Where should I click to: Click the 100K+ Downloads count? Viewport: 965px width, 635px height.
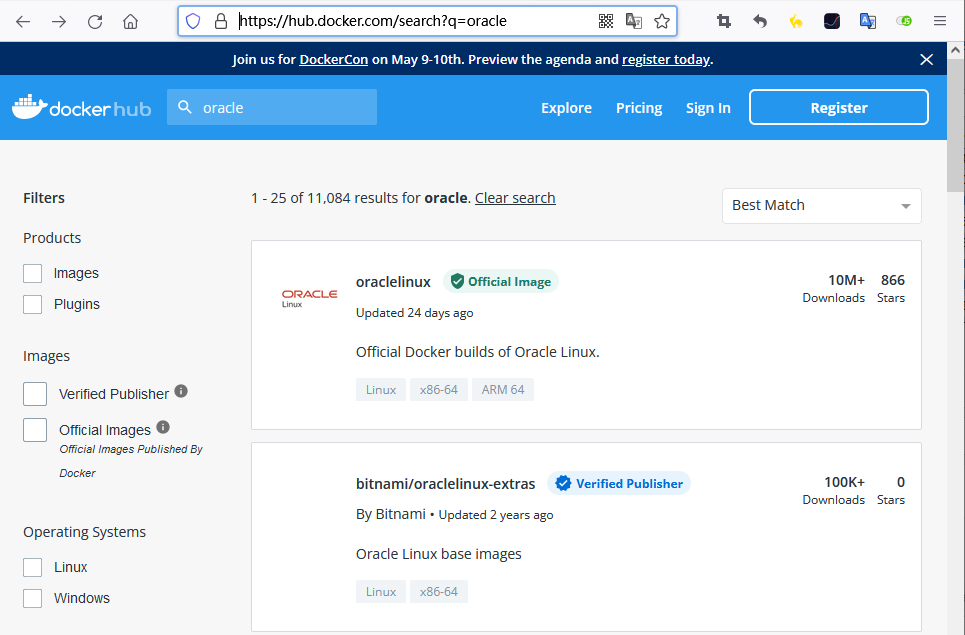click(833, 490)
